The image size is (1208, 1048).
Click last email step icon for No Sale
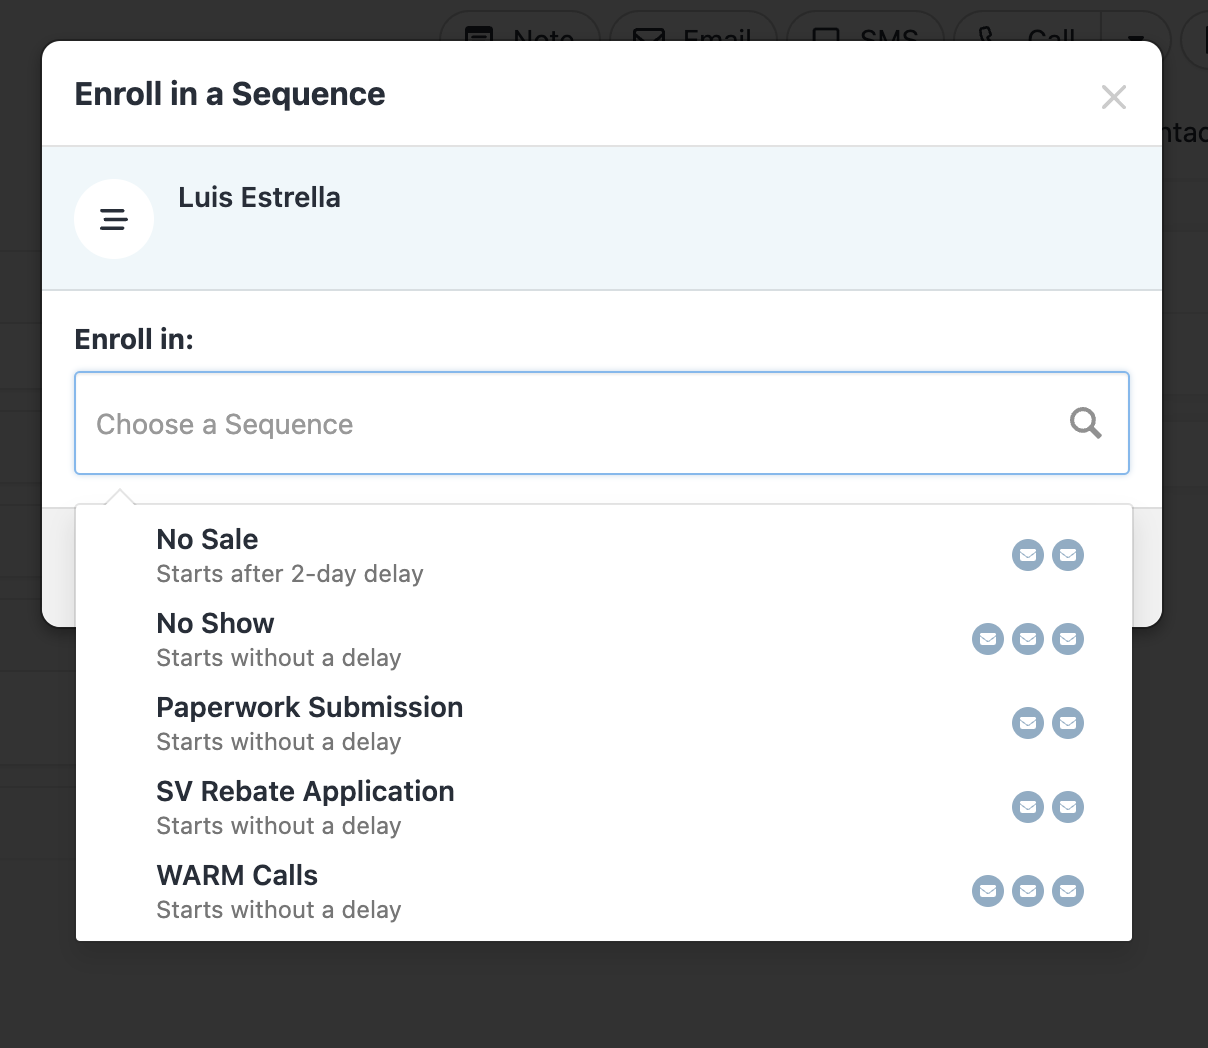[1068, 555]
